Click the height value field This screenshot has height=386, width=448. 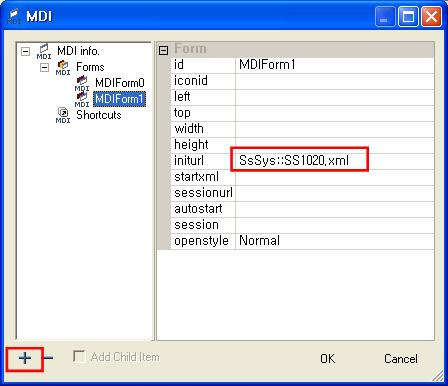(x=335, y=145)
